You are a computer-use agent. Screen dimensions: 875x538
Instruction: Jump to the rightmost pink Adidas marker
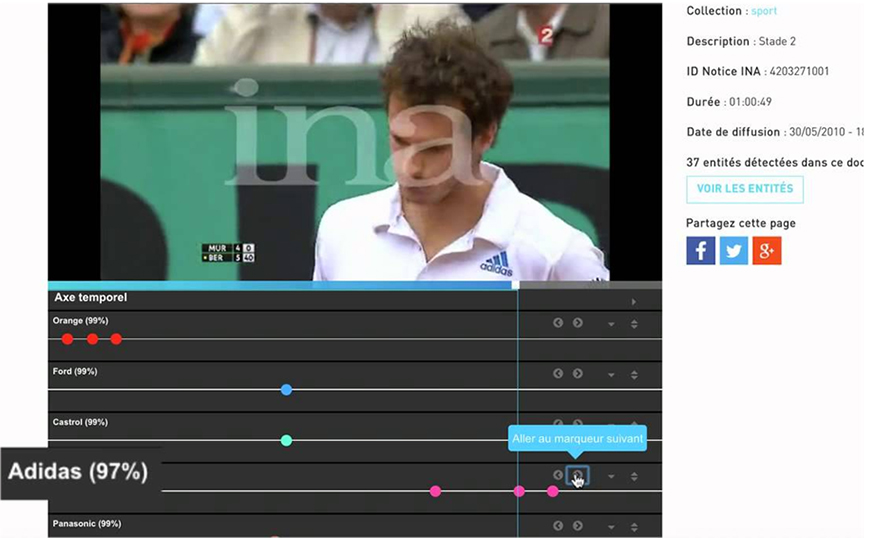[552, 491]
